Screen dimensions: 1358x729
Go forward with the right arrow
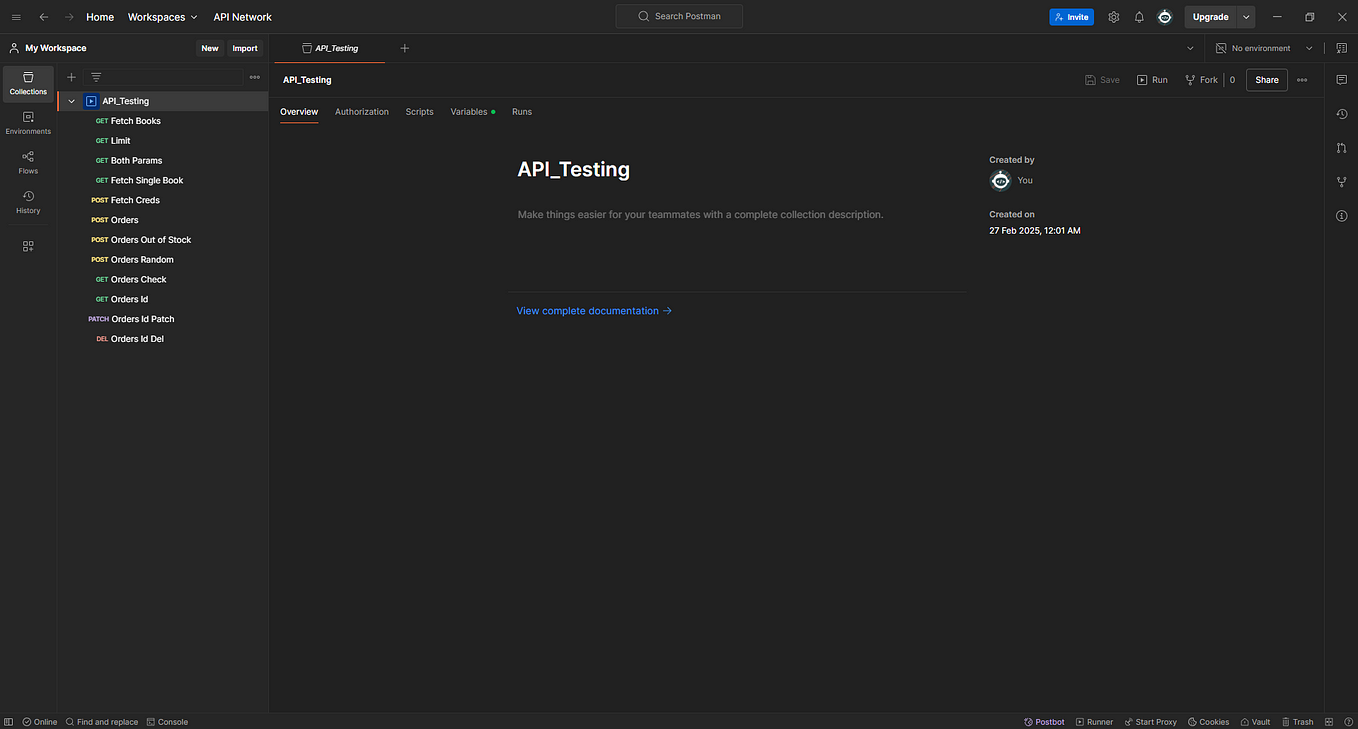tap(69, 17)
